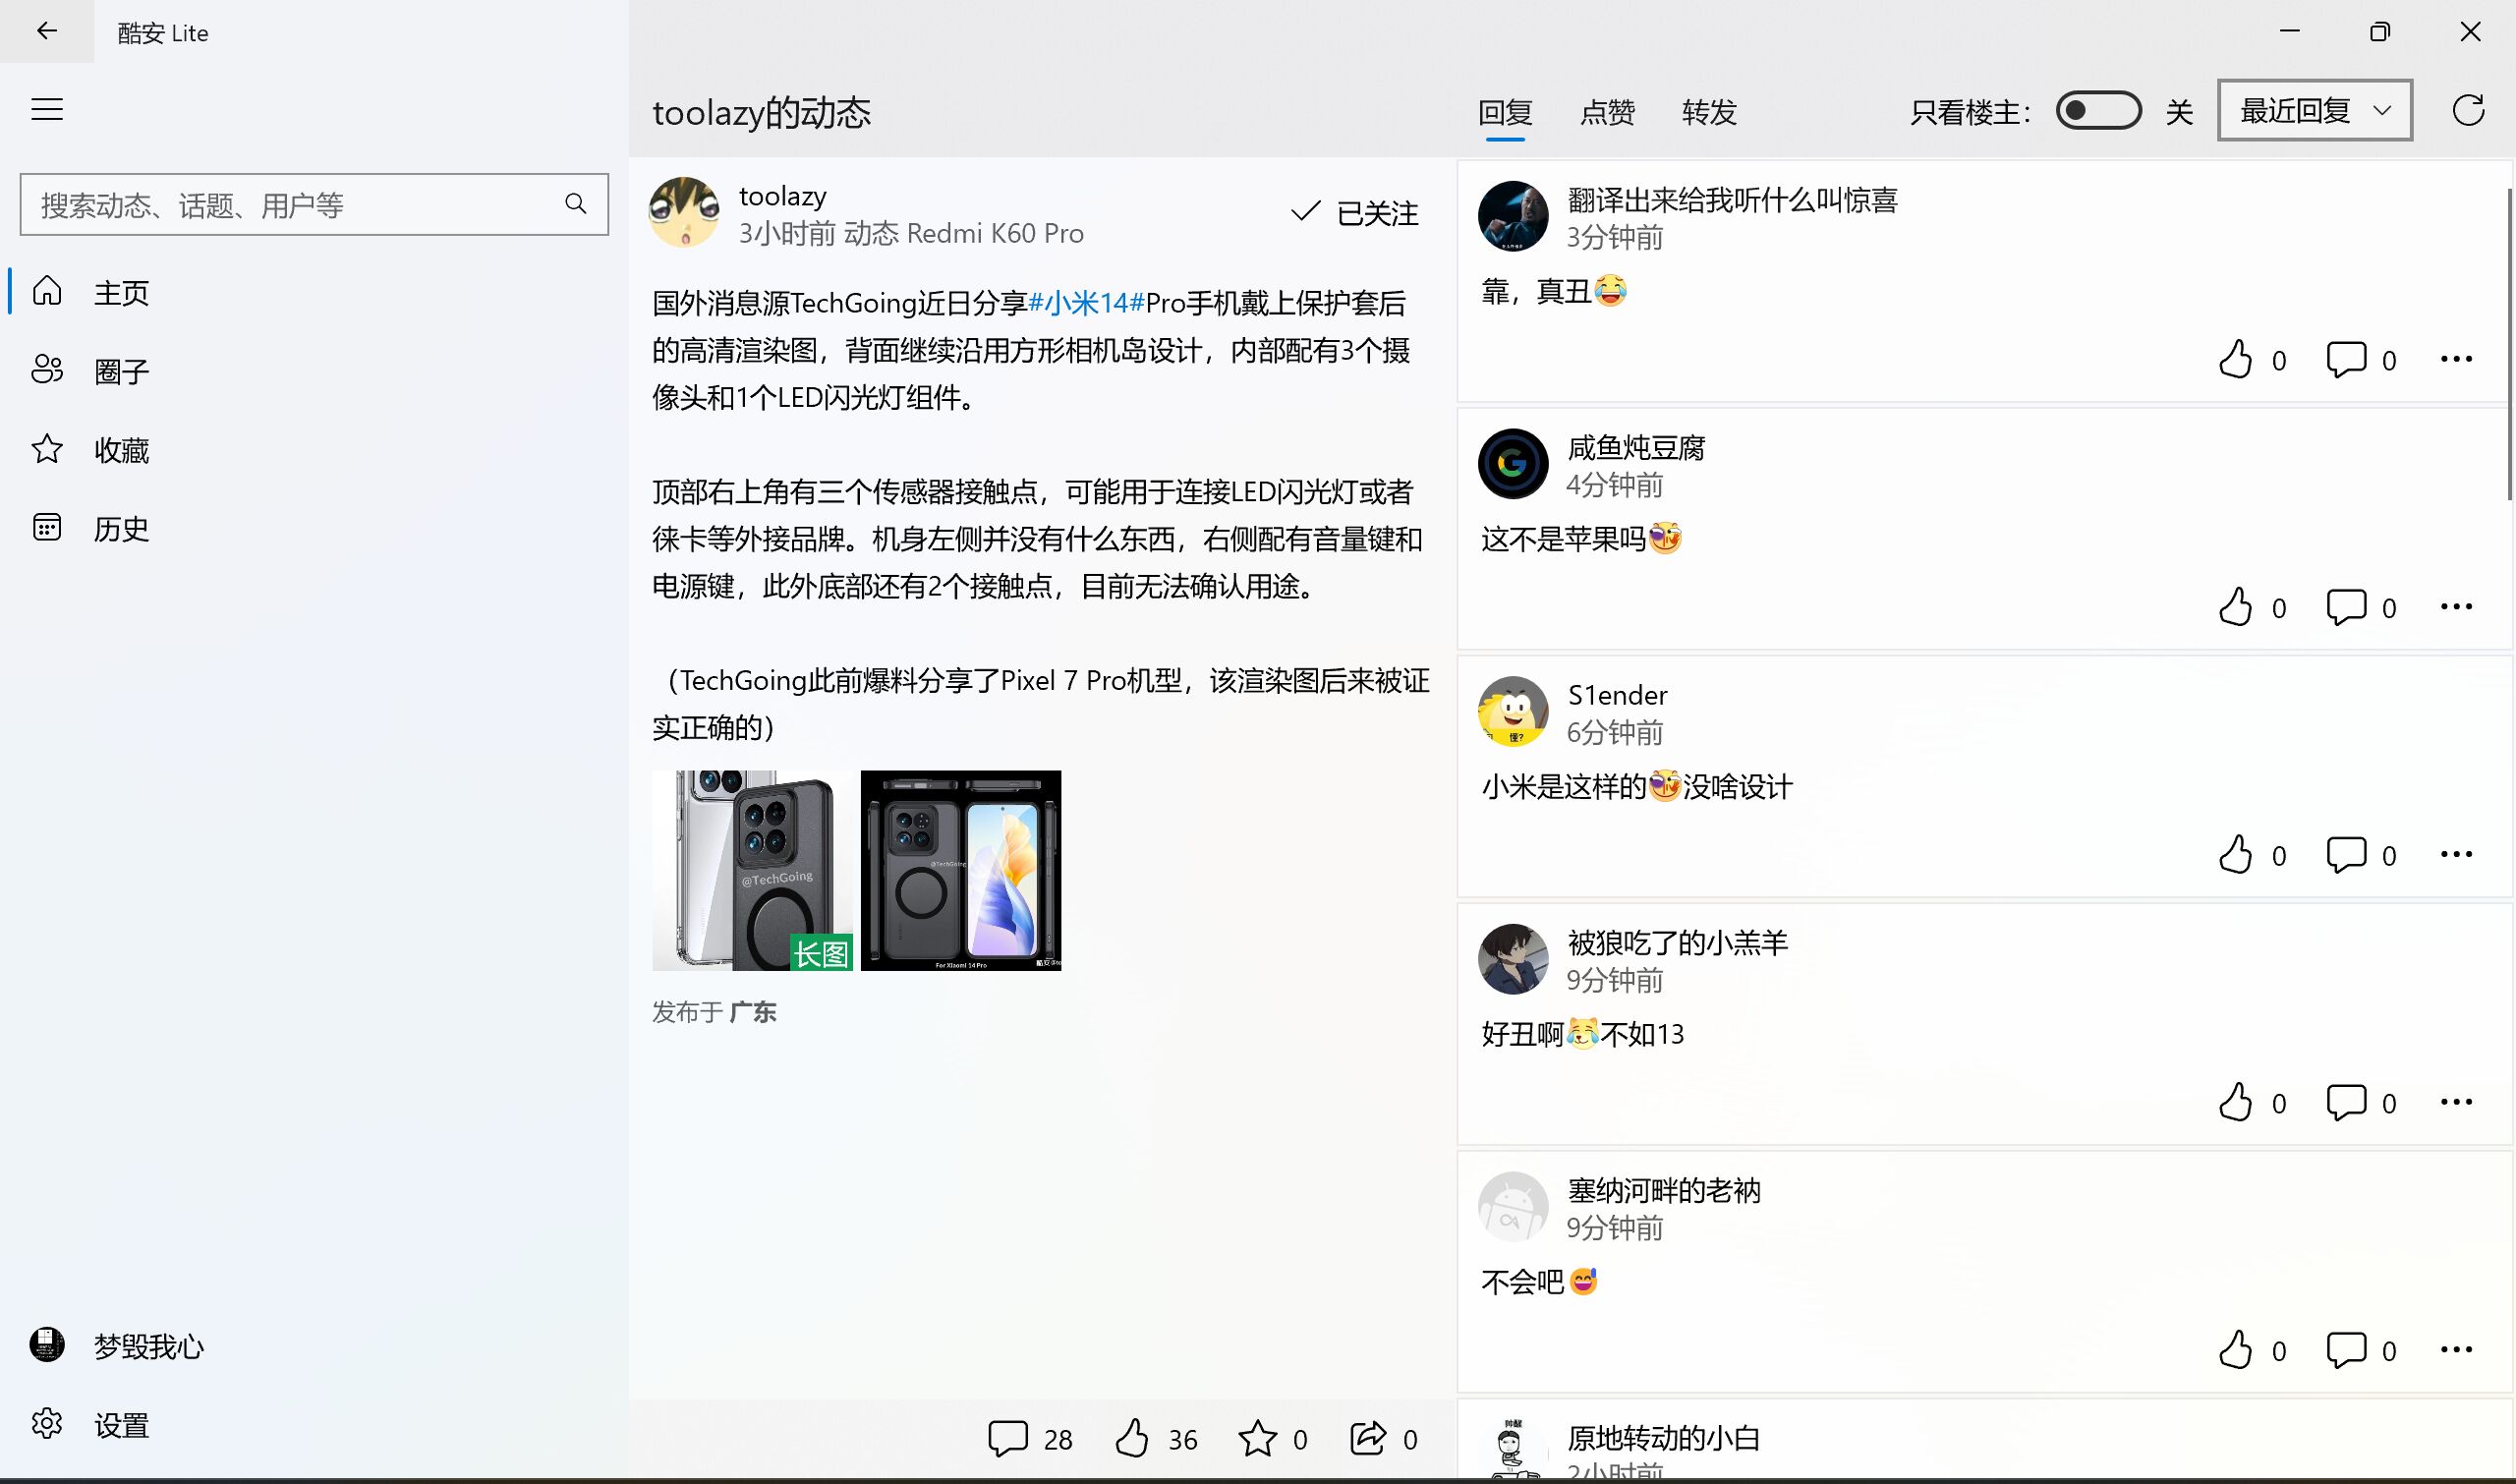Open 被狼吃了的小羔羊 avatar
This screenshot has width=2516, height=1484.
[x=1513, y=959]
